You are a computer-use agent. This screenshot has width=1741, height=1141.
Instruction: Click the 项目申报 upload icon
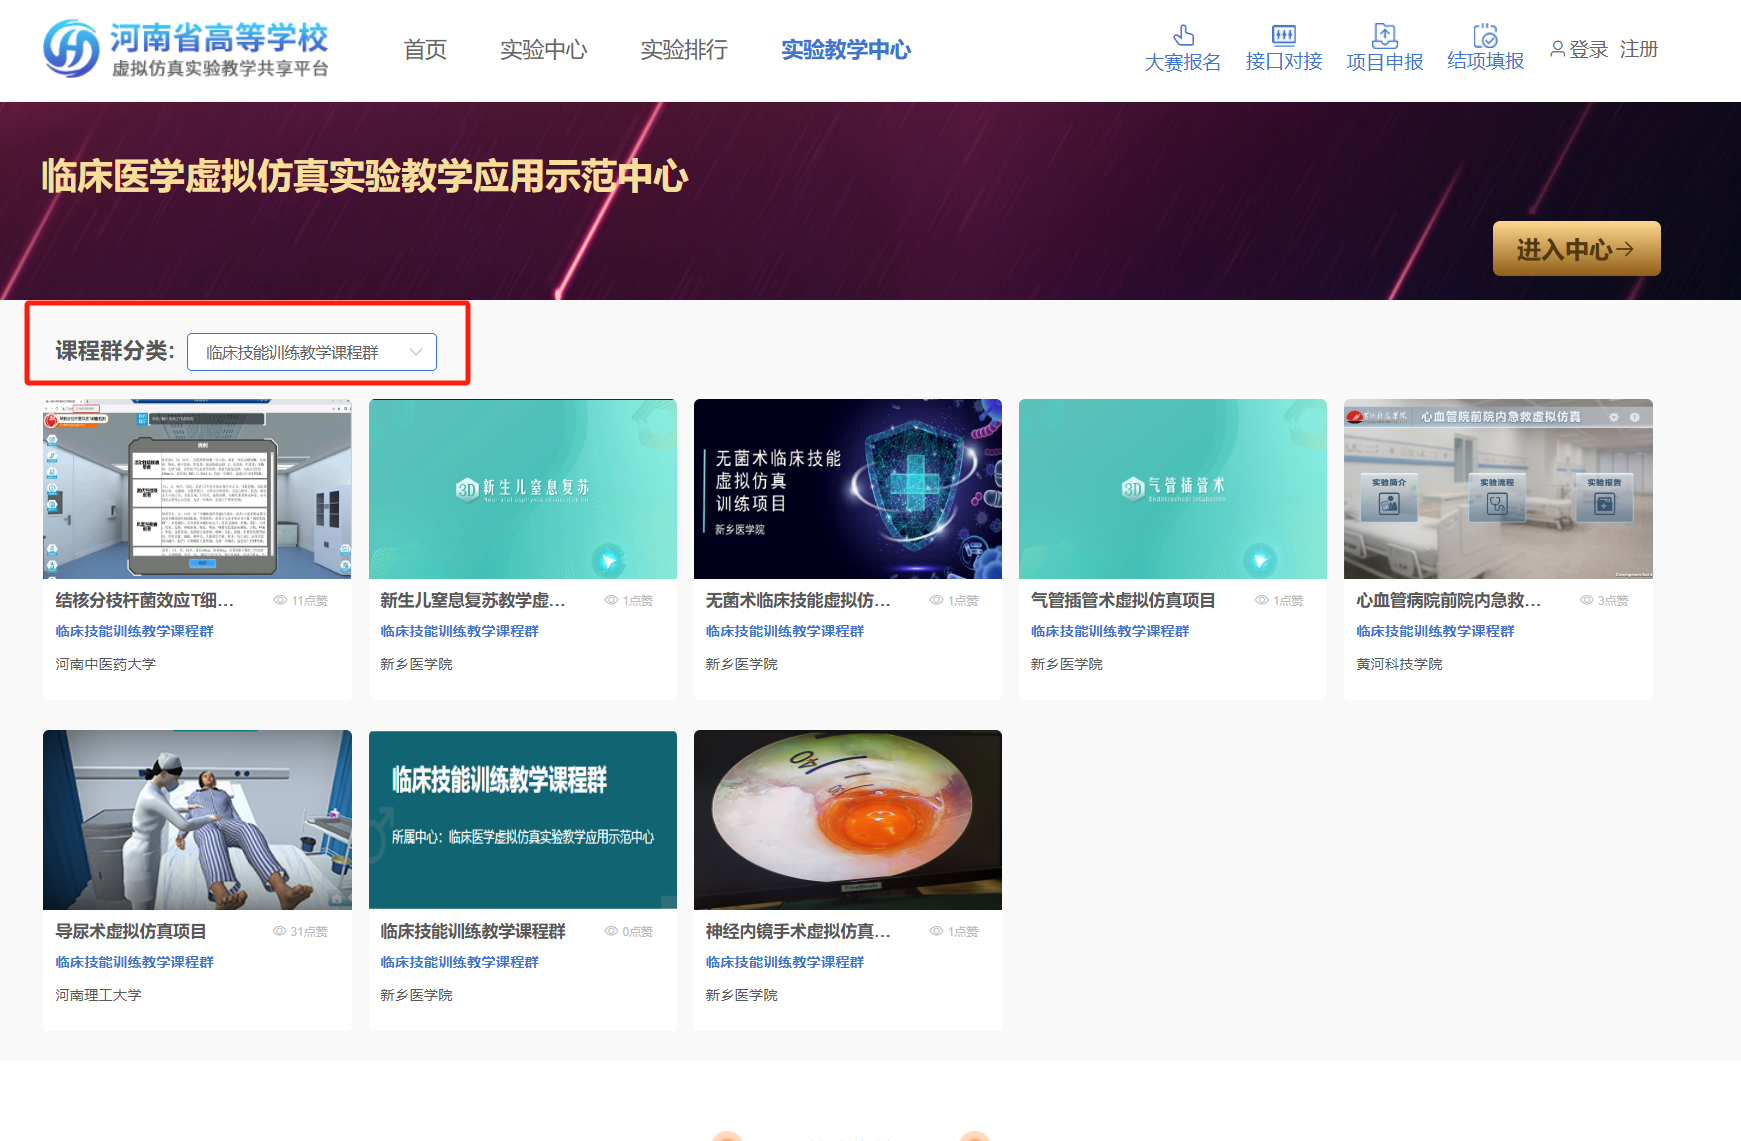click(1384, 34)
